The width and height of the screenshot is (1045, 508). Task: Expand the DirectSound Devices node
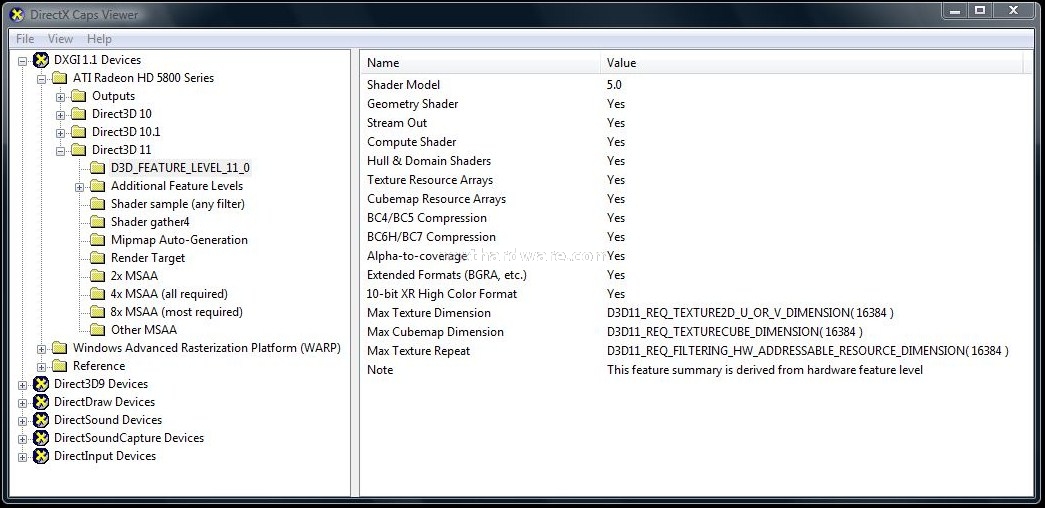tap(23, 421)
